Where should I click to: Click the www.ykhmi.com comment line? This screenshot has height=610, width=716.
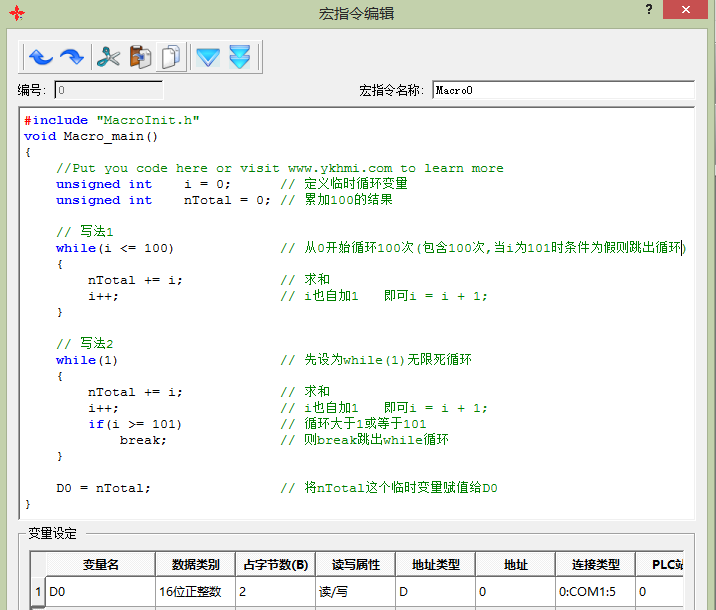point(279,168)
